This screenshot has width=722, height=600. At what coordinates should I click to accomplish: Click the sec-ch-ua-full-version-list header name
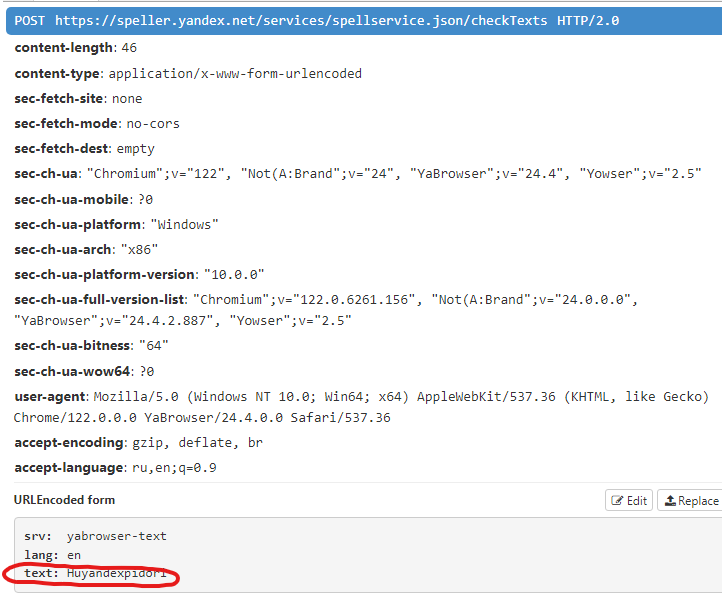pos(99,299)
